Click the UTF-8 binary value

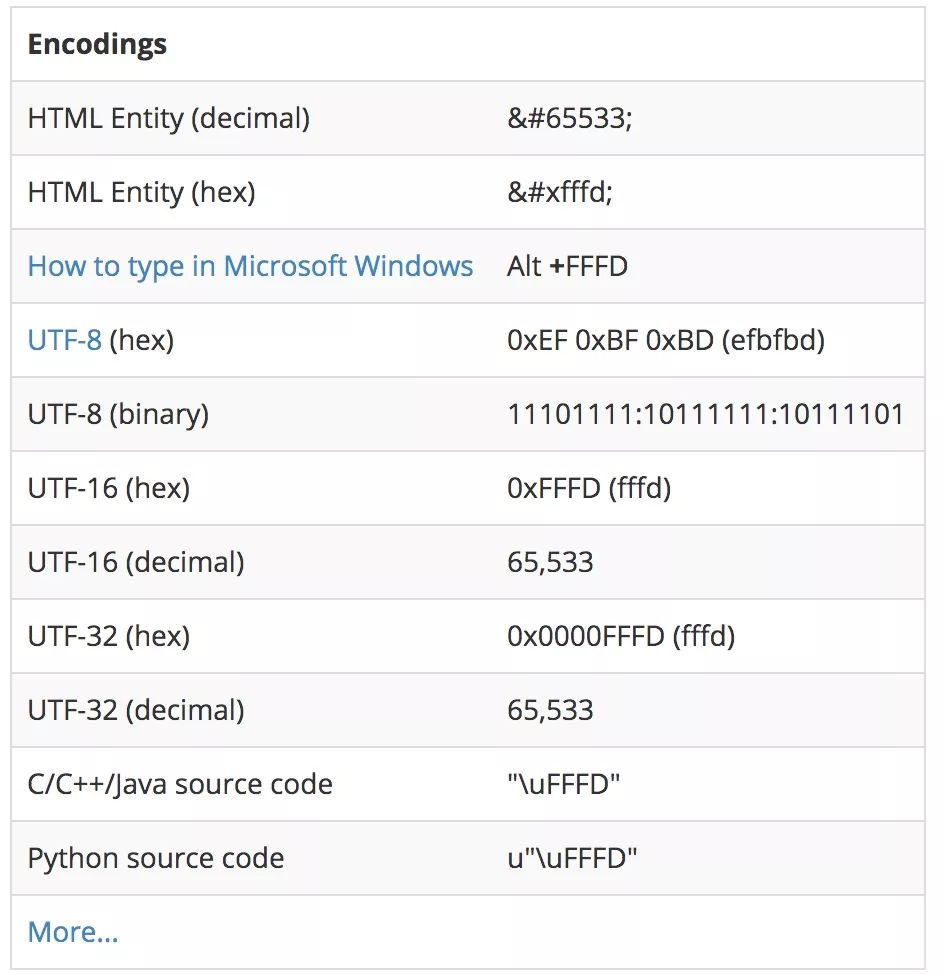705,414
